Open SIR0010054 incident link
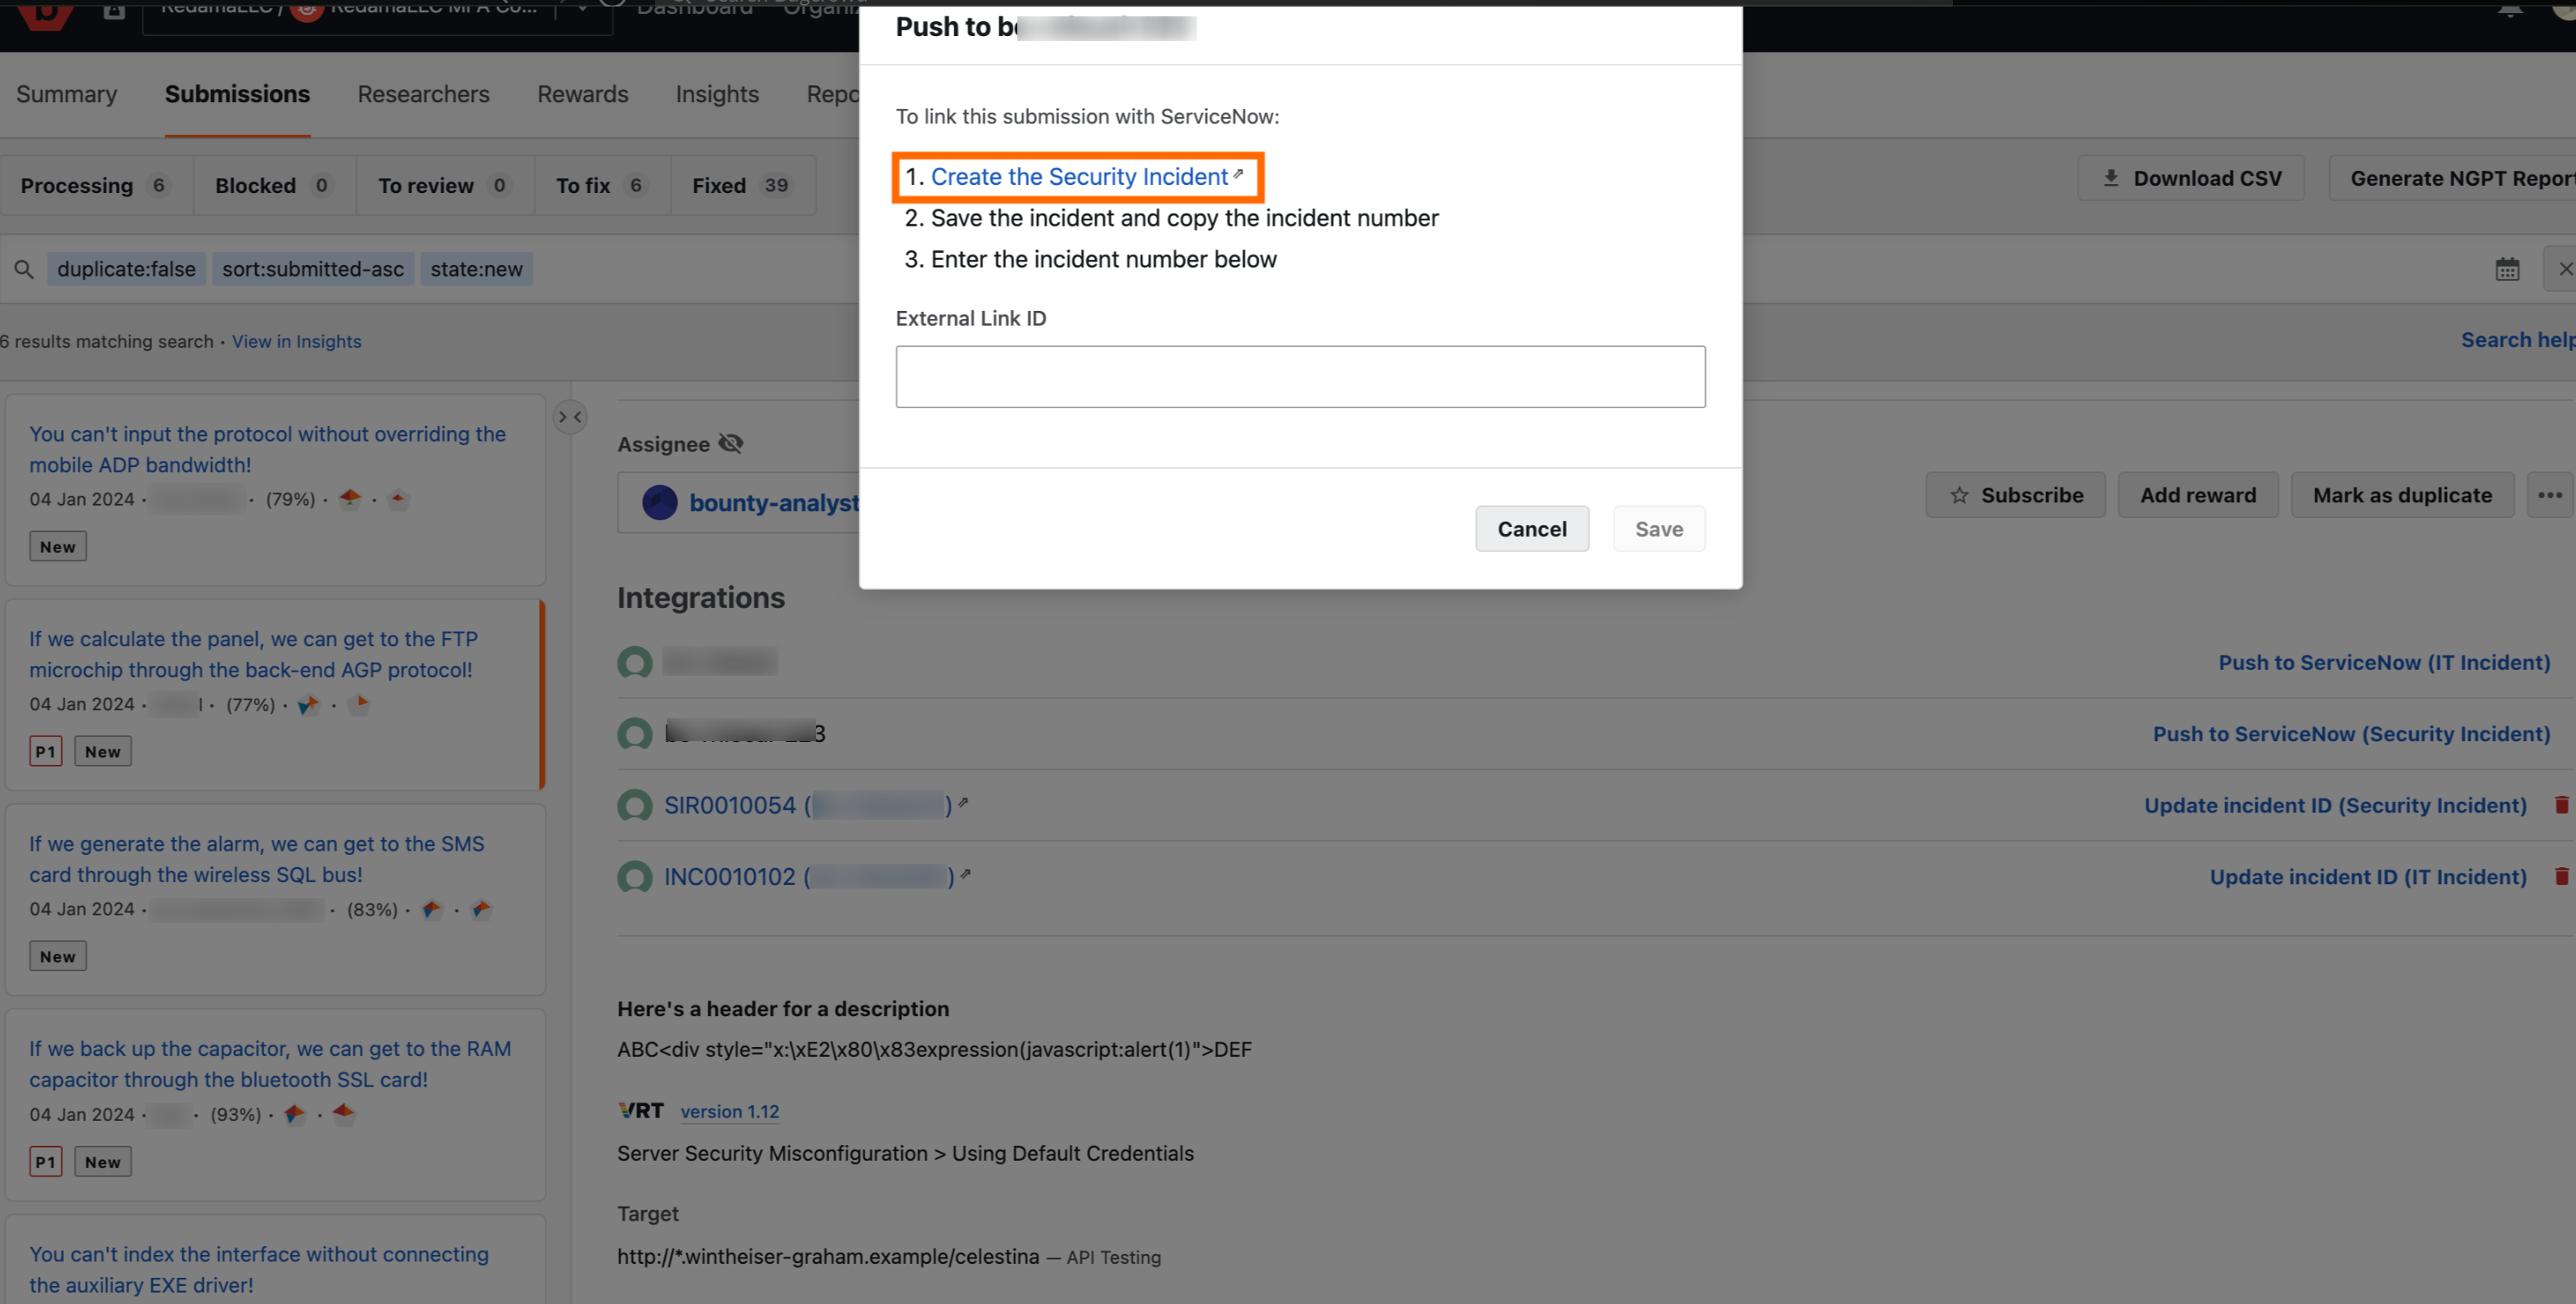Image resolution: width=2576 pixels, height=1304 pixels. coord(815,805)
